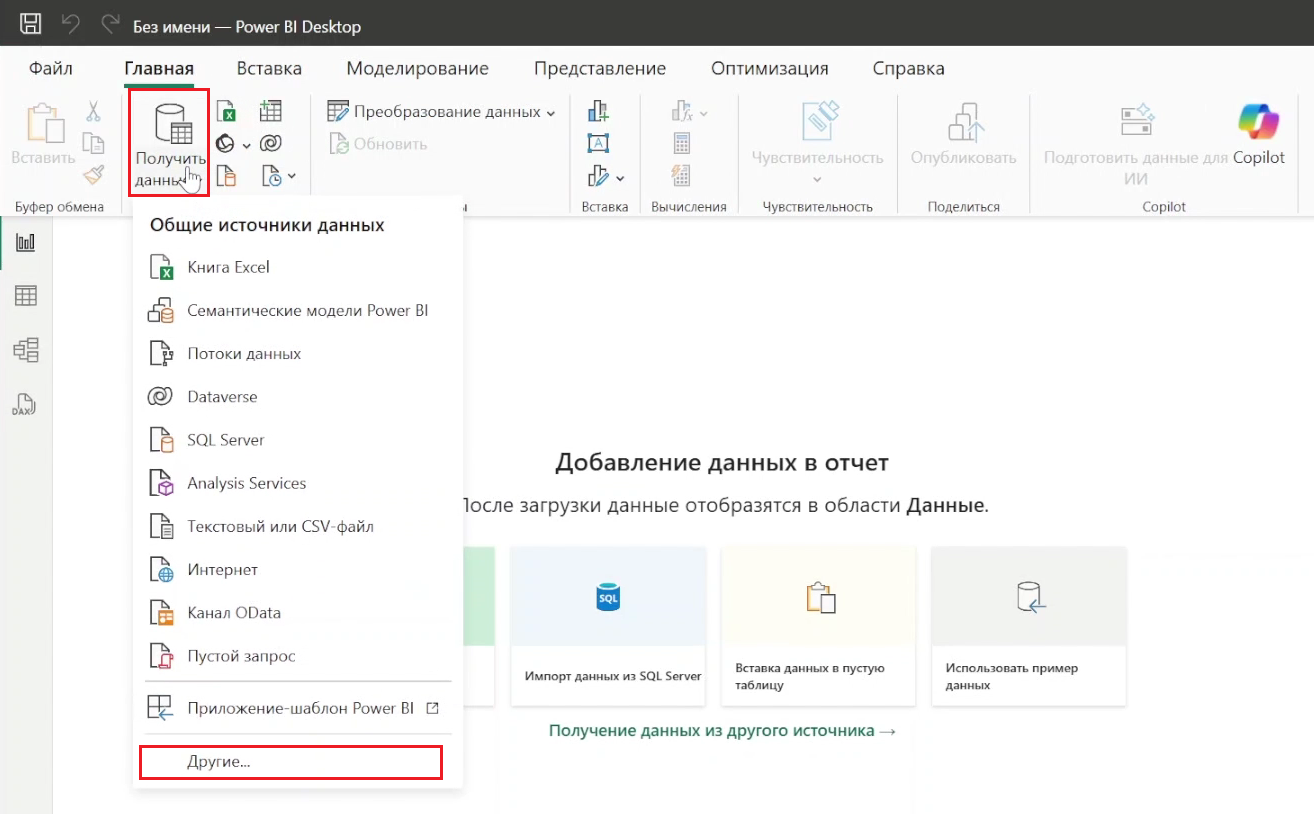Choose Analysis Services menu entry
The image size is (1314, 814).
297,483
